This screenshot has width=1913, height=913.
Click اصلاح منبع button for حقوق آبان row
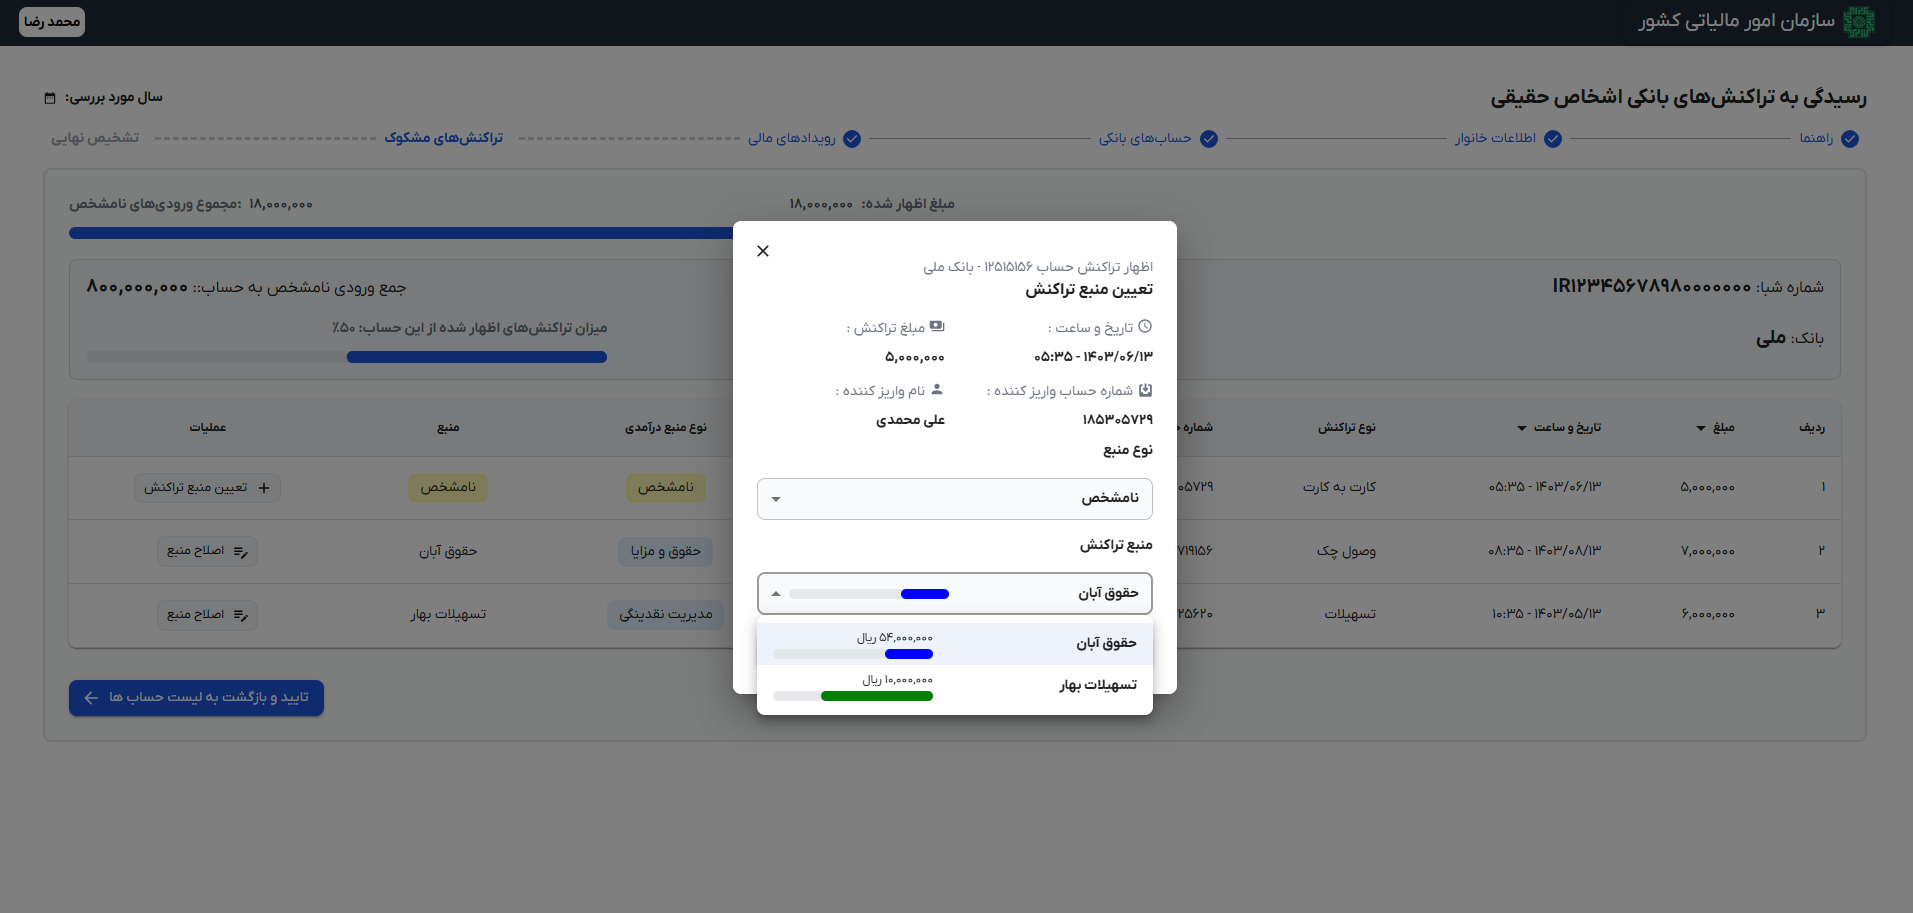[207, 551]
